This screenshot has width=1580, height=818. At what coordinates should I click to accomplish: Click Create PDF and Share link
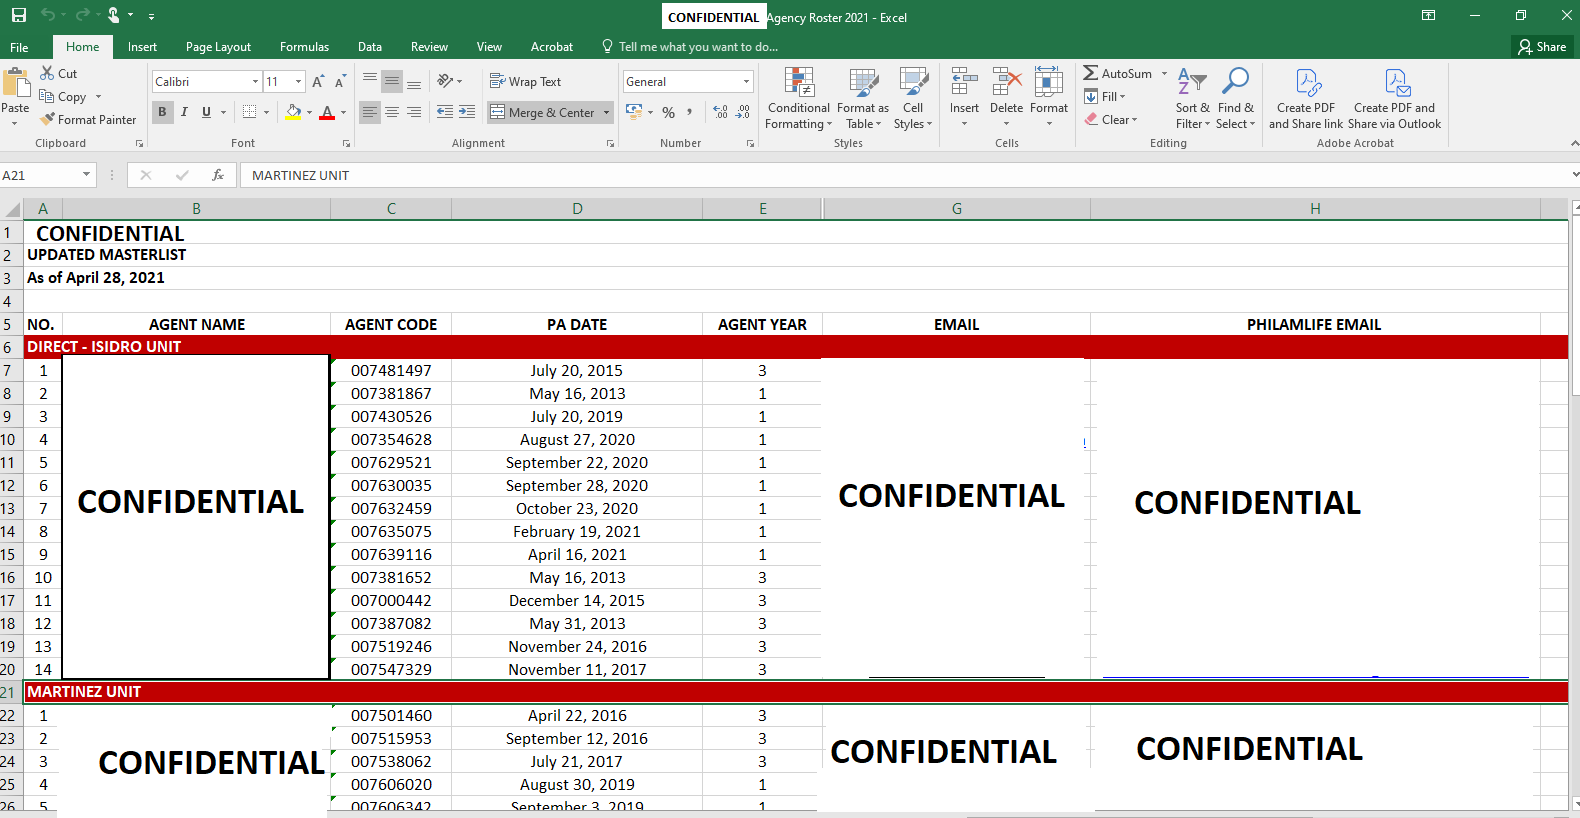pyautogui.click(x=1306, y=98)
